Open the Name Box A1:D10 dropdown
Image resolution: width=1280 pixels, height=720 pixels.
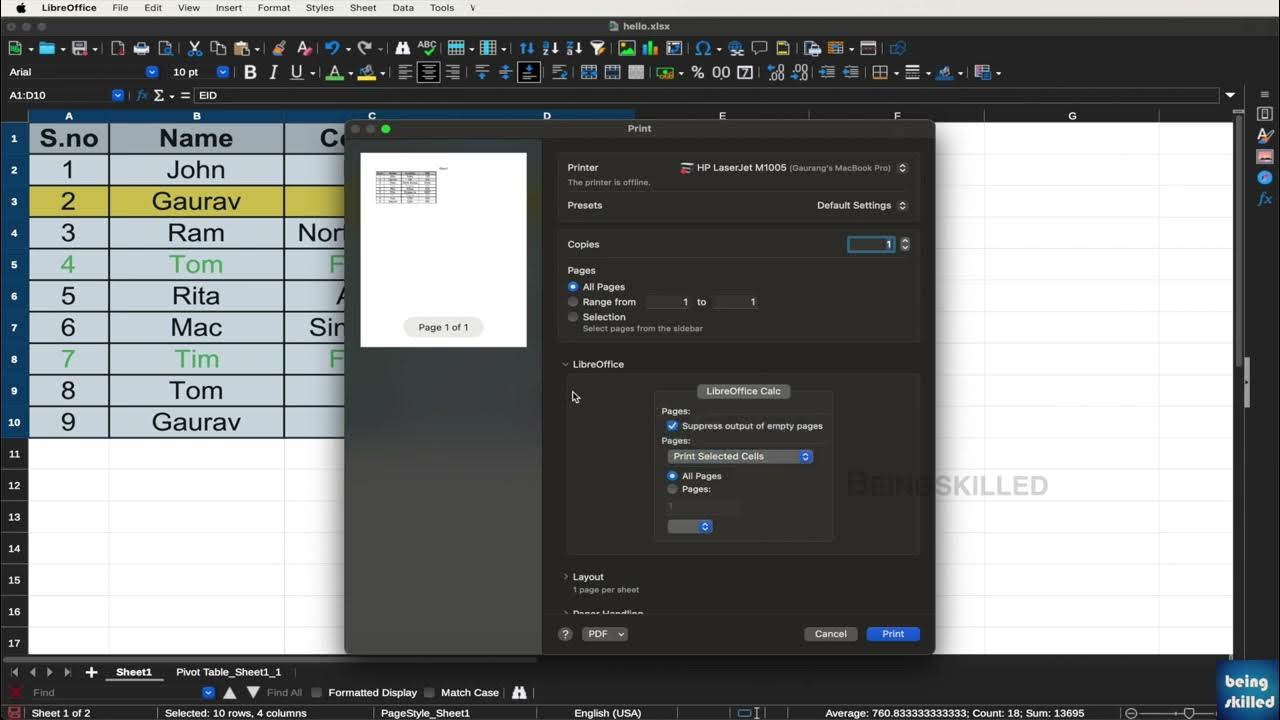[118, 95]
